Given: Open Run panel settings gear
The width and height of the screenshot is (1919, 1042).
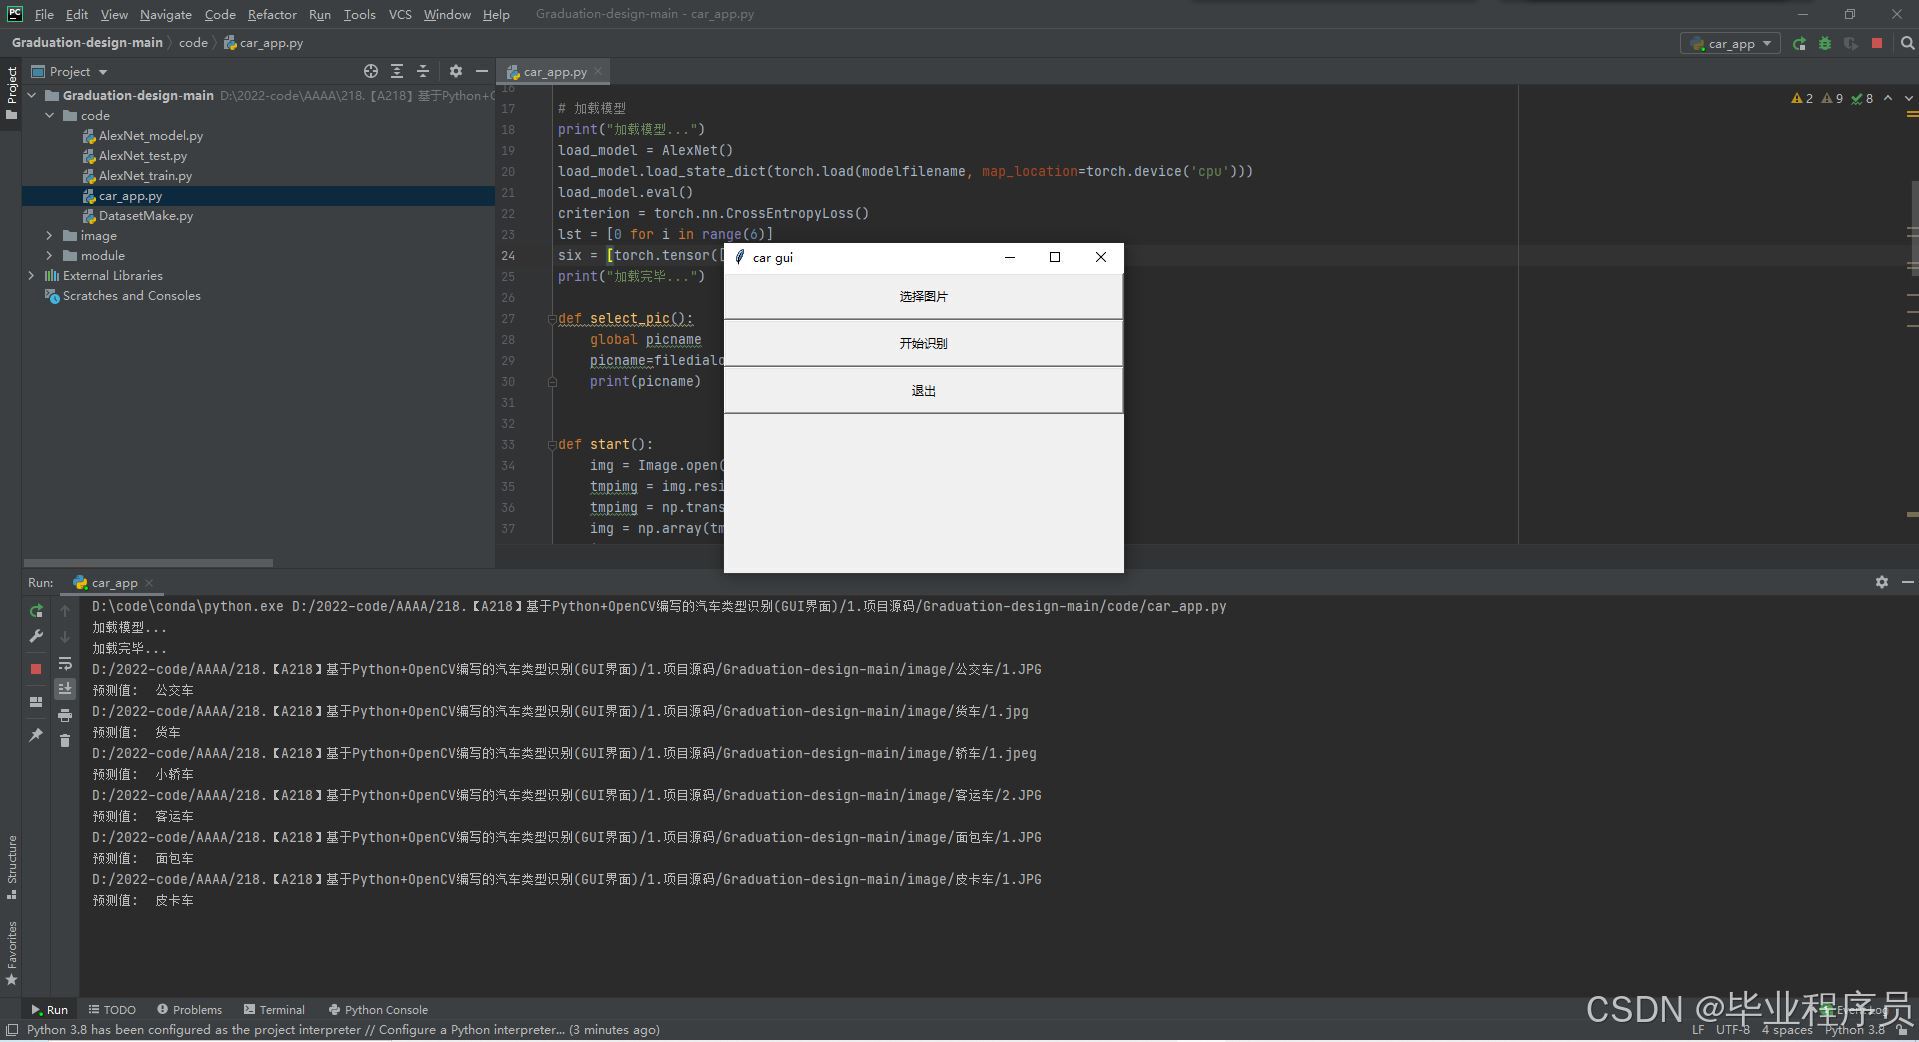Looking at the screenshot, I should (1882, 582).
